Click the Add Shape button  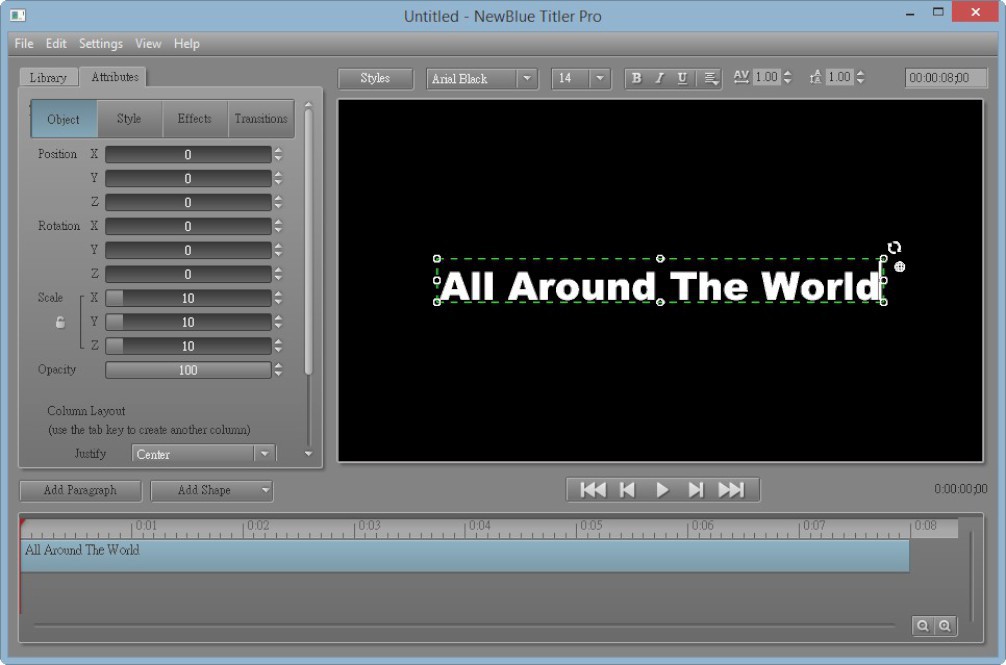204,491
